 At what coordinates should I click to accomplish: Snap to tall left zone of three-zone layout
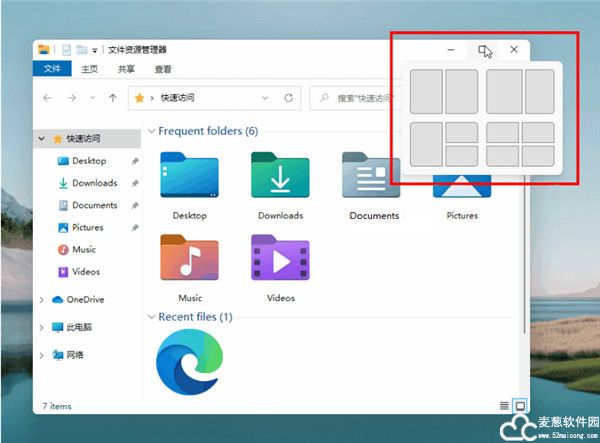coord(426,144)
